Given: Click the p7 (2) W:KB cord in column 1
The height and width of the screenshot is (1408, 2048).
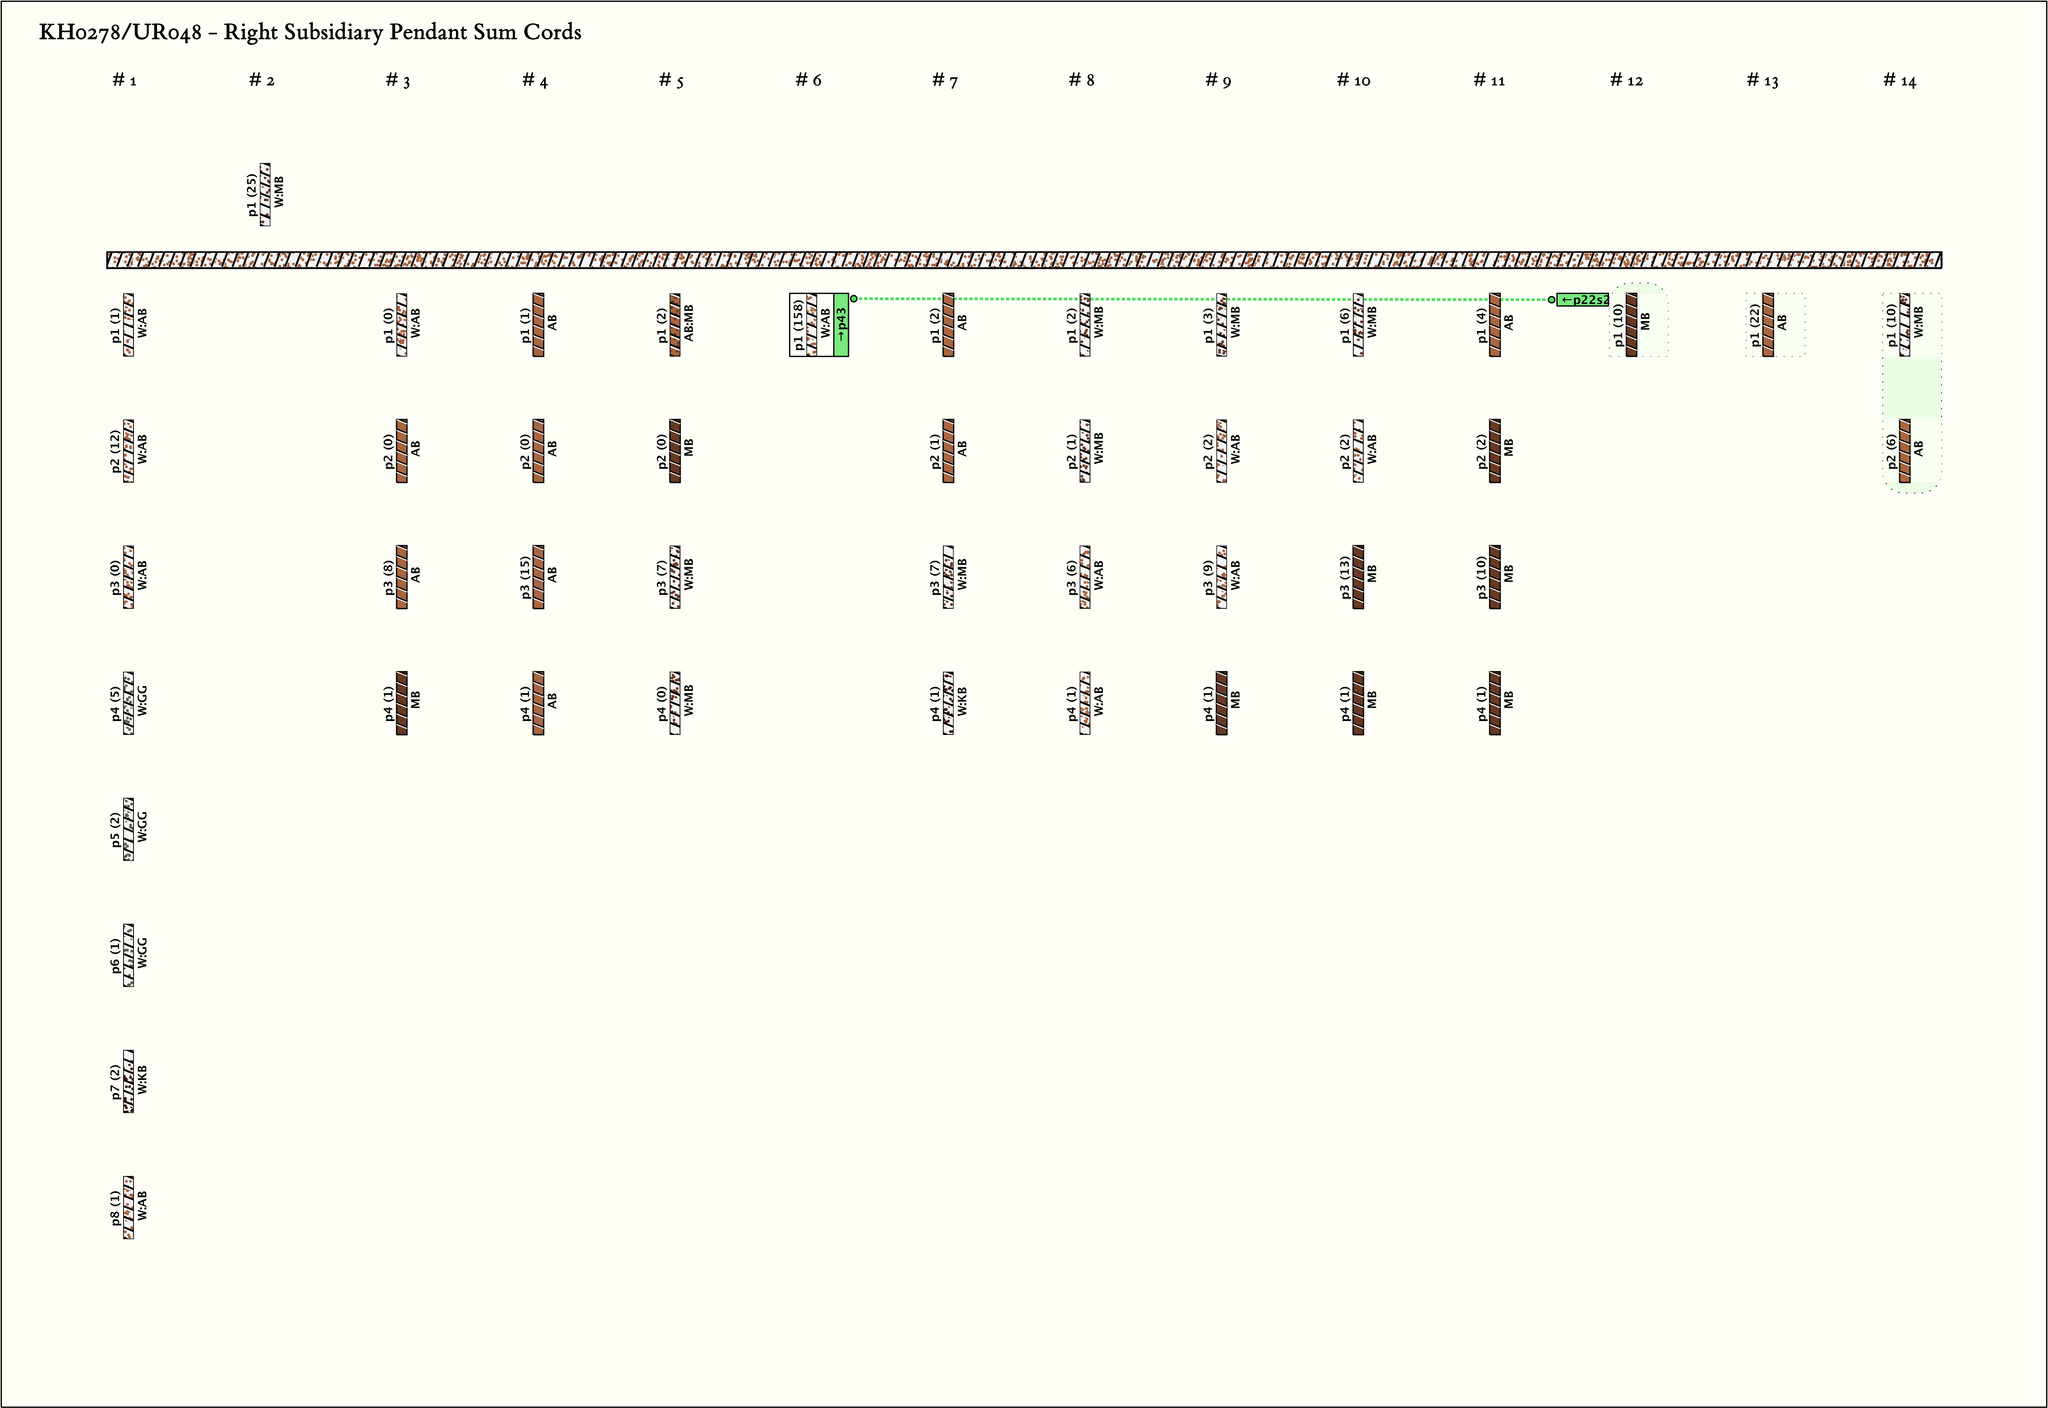Looking at the screenshot, I should coord(128,1081).
